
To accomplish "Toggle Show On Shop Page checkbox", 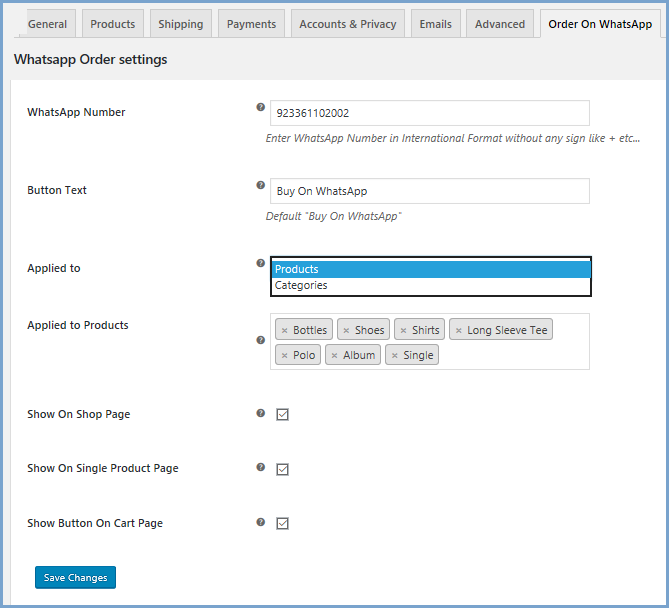I will 282,414.
